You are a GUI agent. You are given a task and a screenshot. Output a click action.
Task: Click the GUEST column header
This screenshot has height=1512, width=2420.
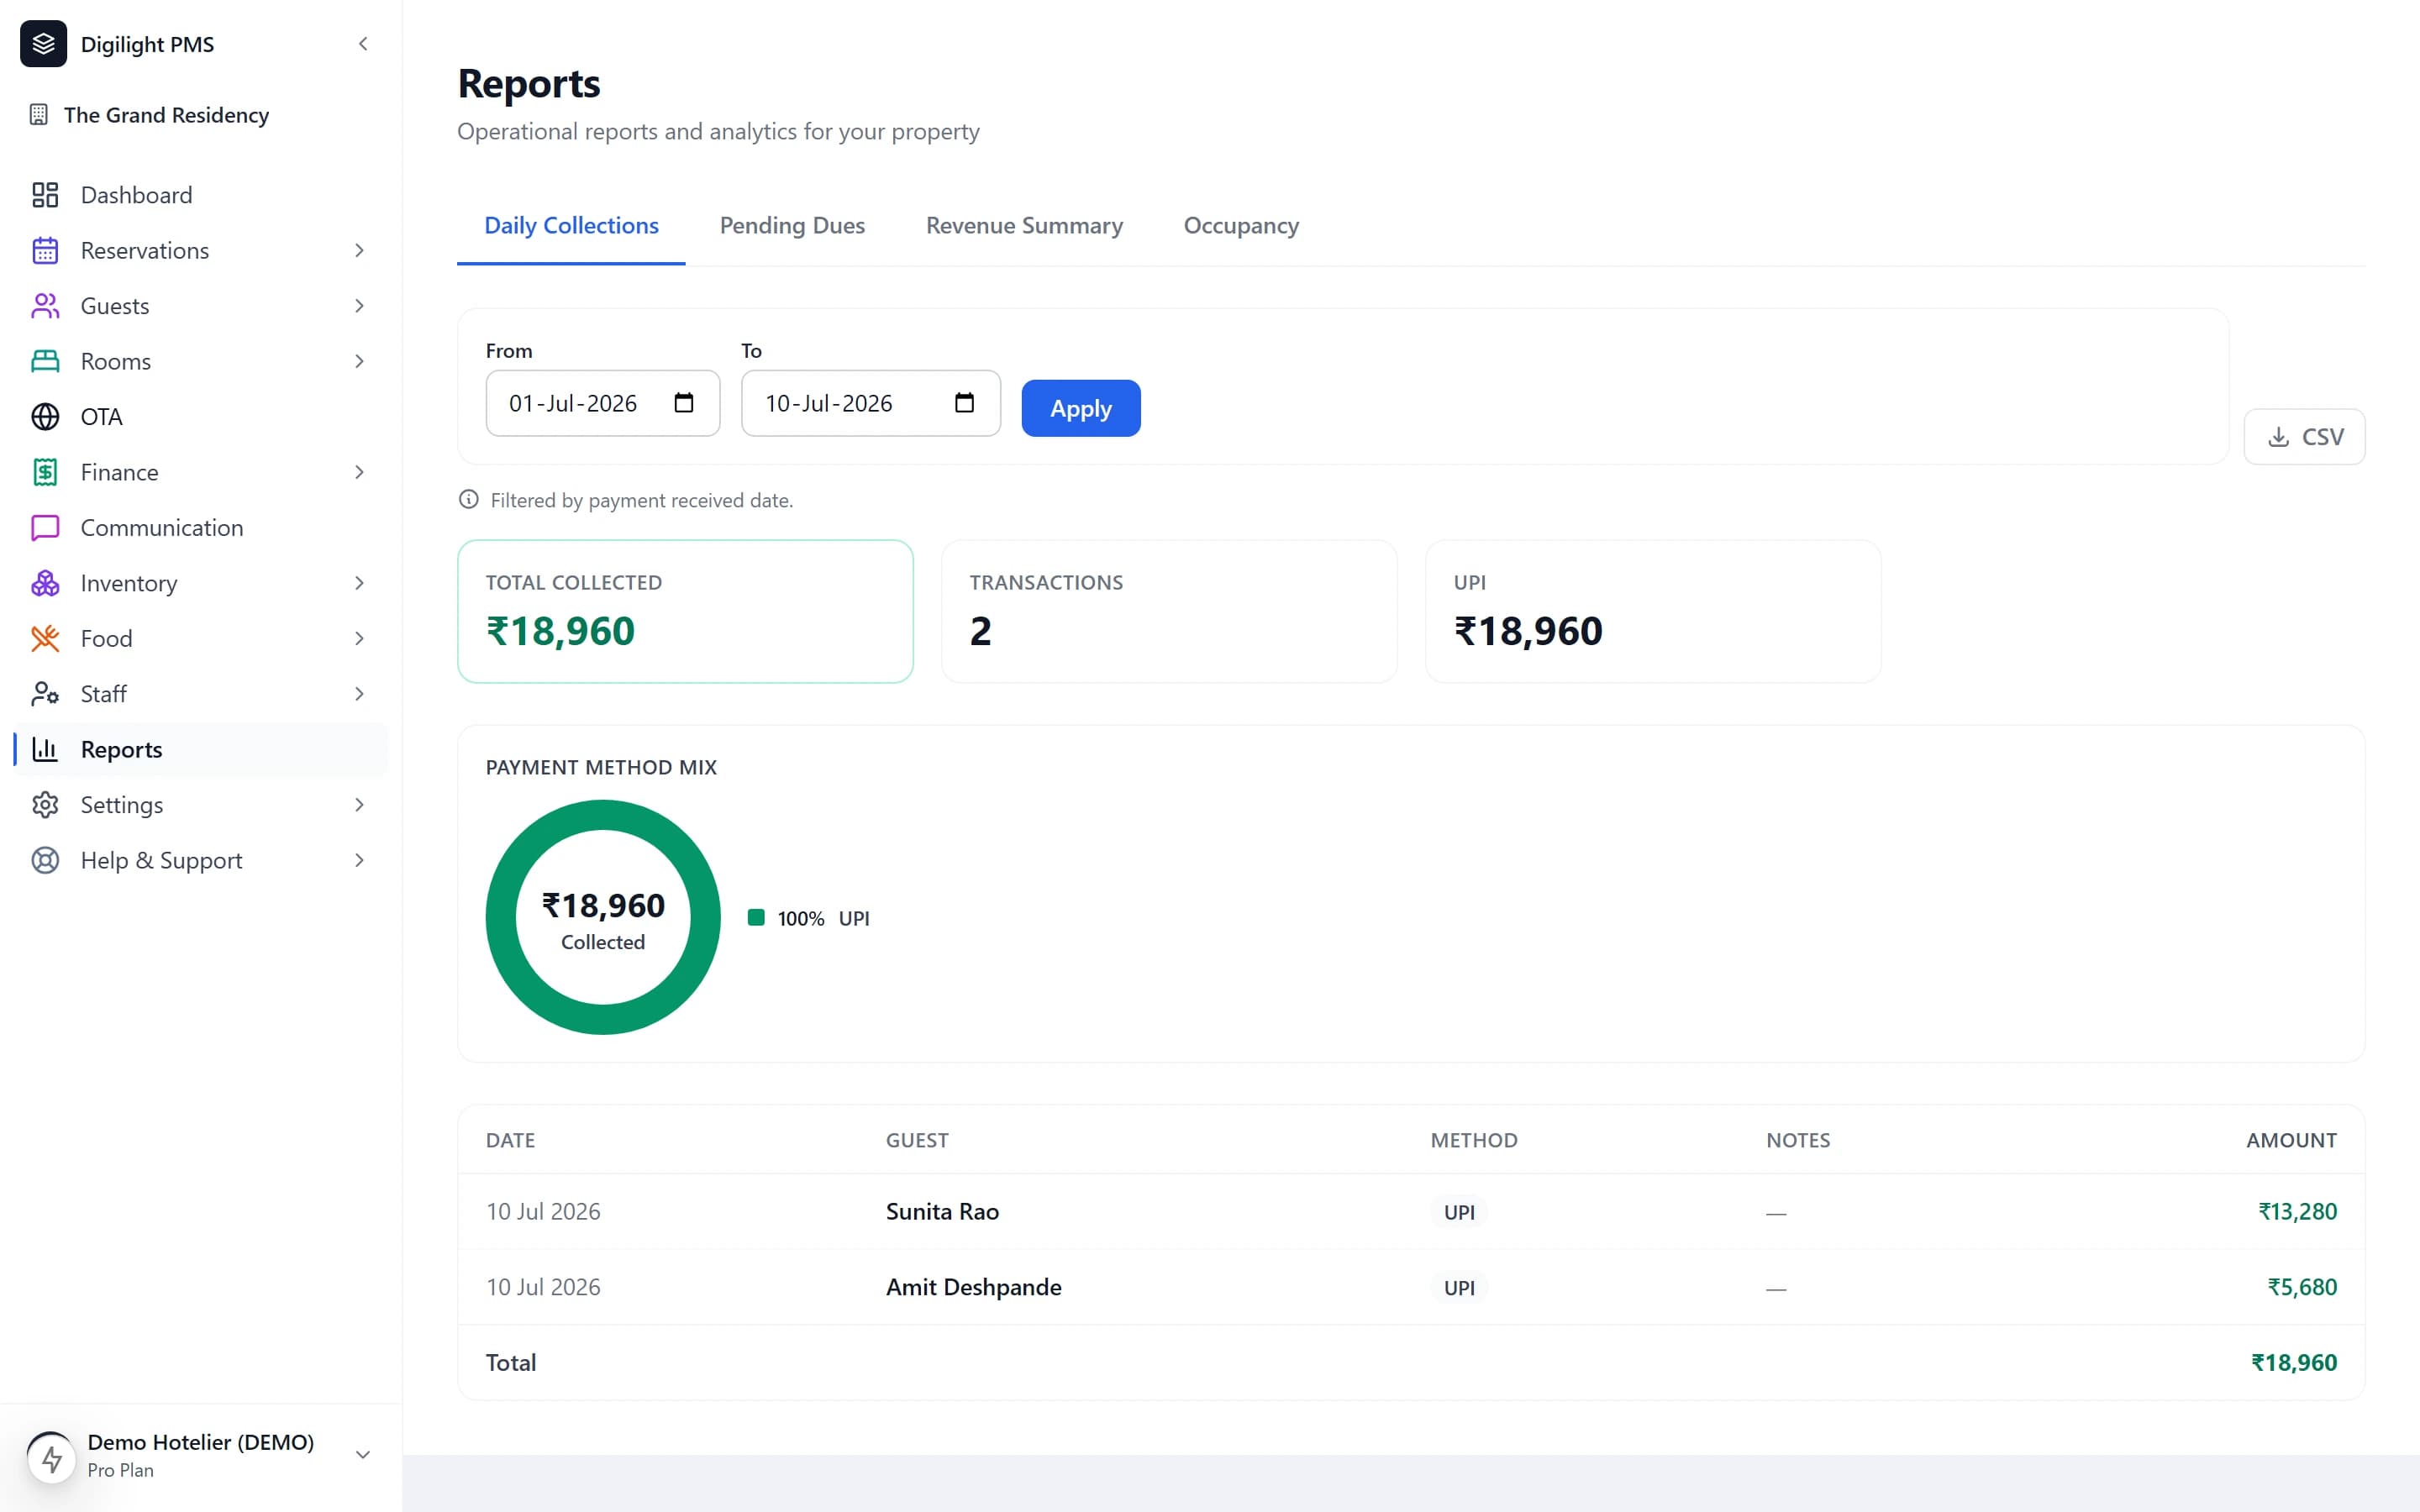pos(917,1140)
